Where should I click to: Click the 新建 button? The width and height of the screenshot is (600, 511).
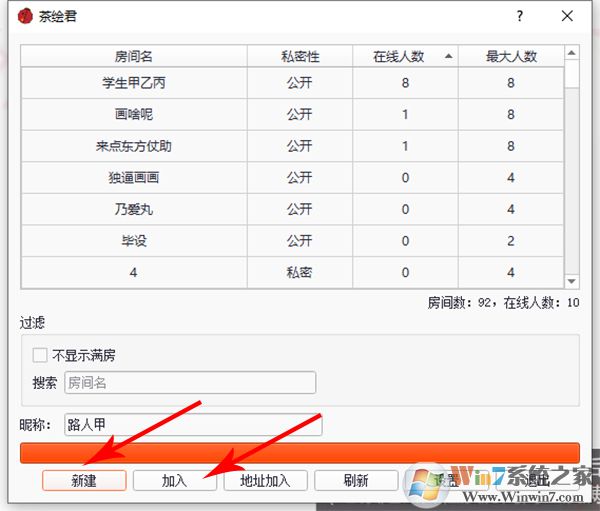[x=84, y=480]
